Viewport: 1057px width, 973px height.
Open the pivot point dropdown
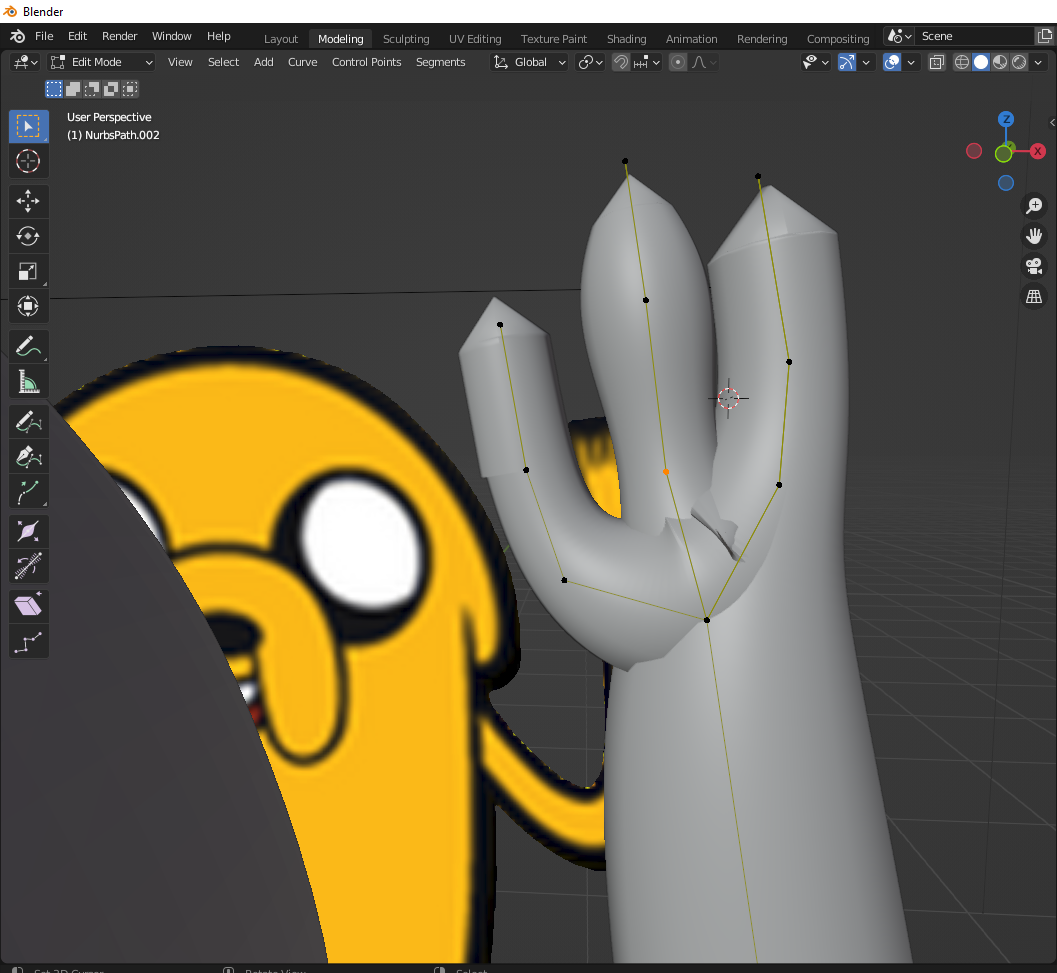(x=591, y=63)
